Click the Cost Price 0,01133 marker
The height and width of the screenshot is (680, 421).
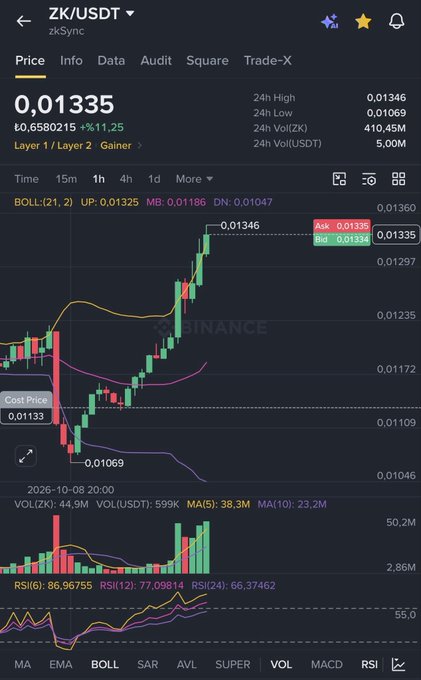(26, 408)
